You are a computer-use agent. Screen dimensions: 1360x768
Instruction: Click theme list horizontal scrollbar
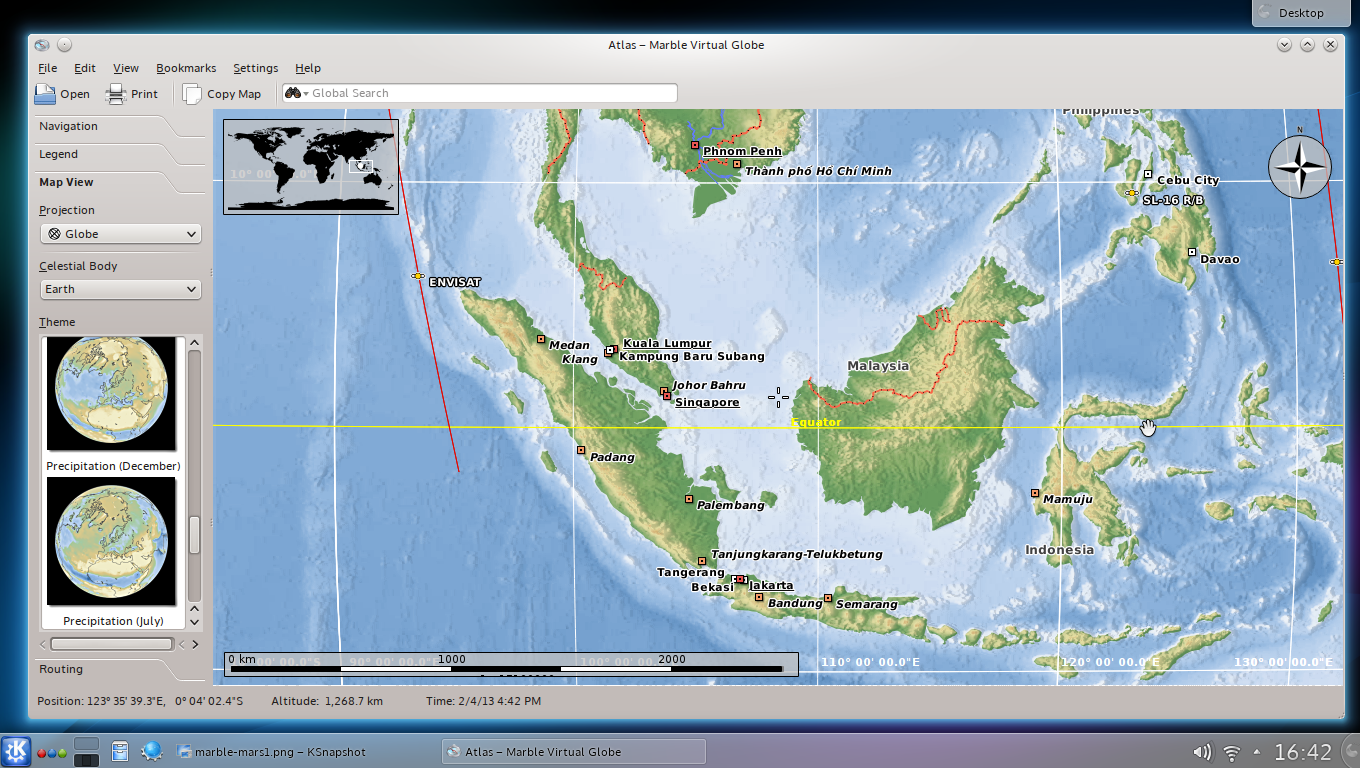tap(112, 644)
